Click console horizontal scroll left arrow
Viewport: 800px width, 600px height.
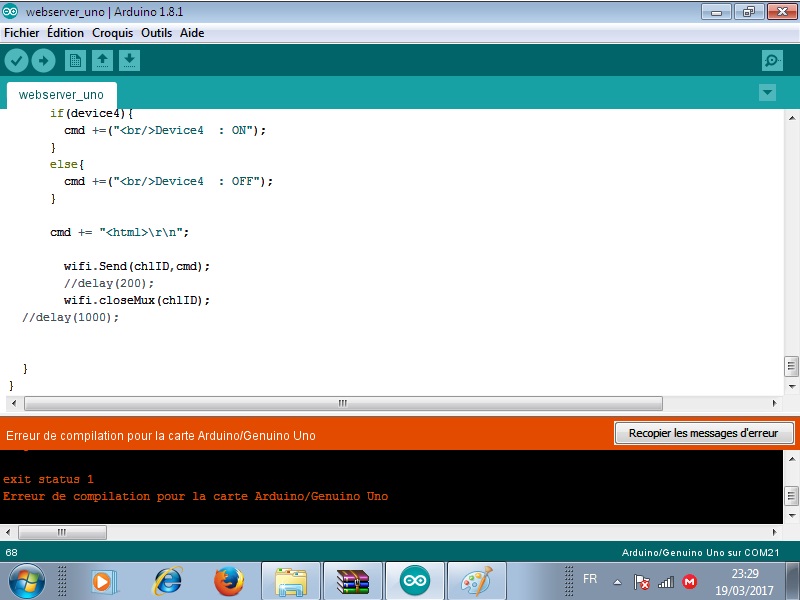pos(8,532)
